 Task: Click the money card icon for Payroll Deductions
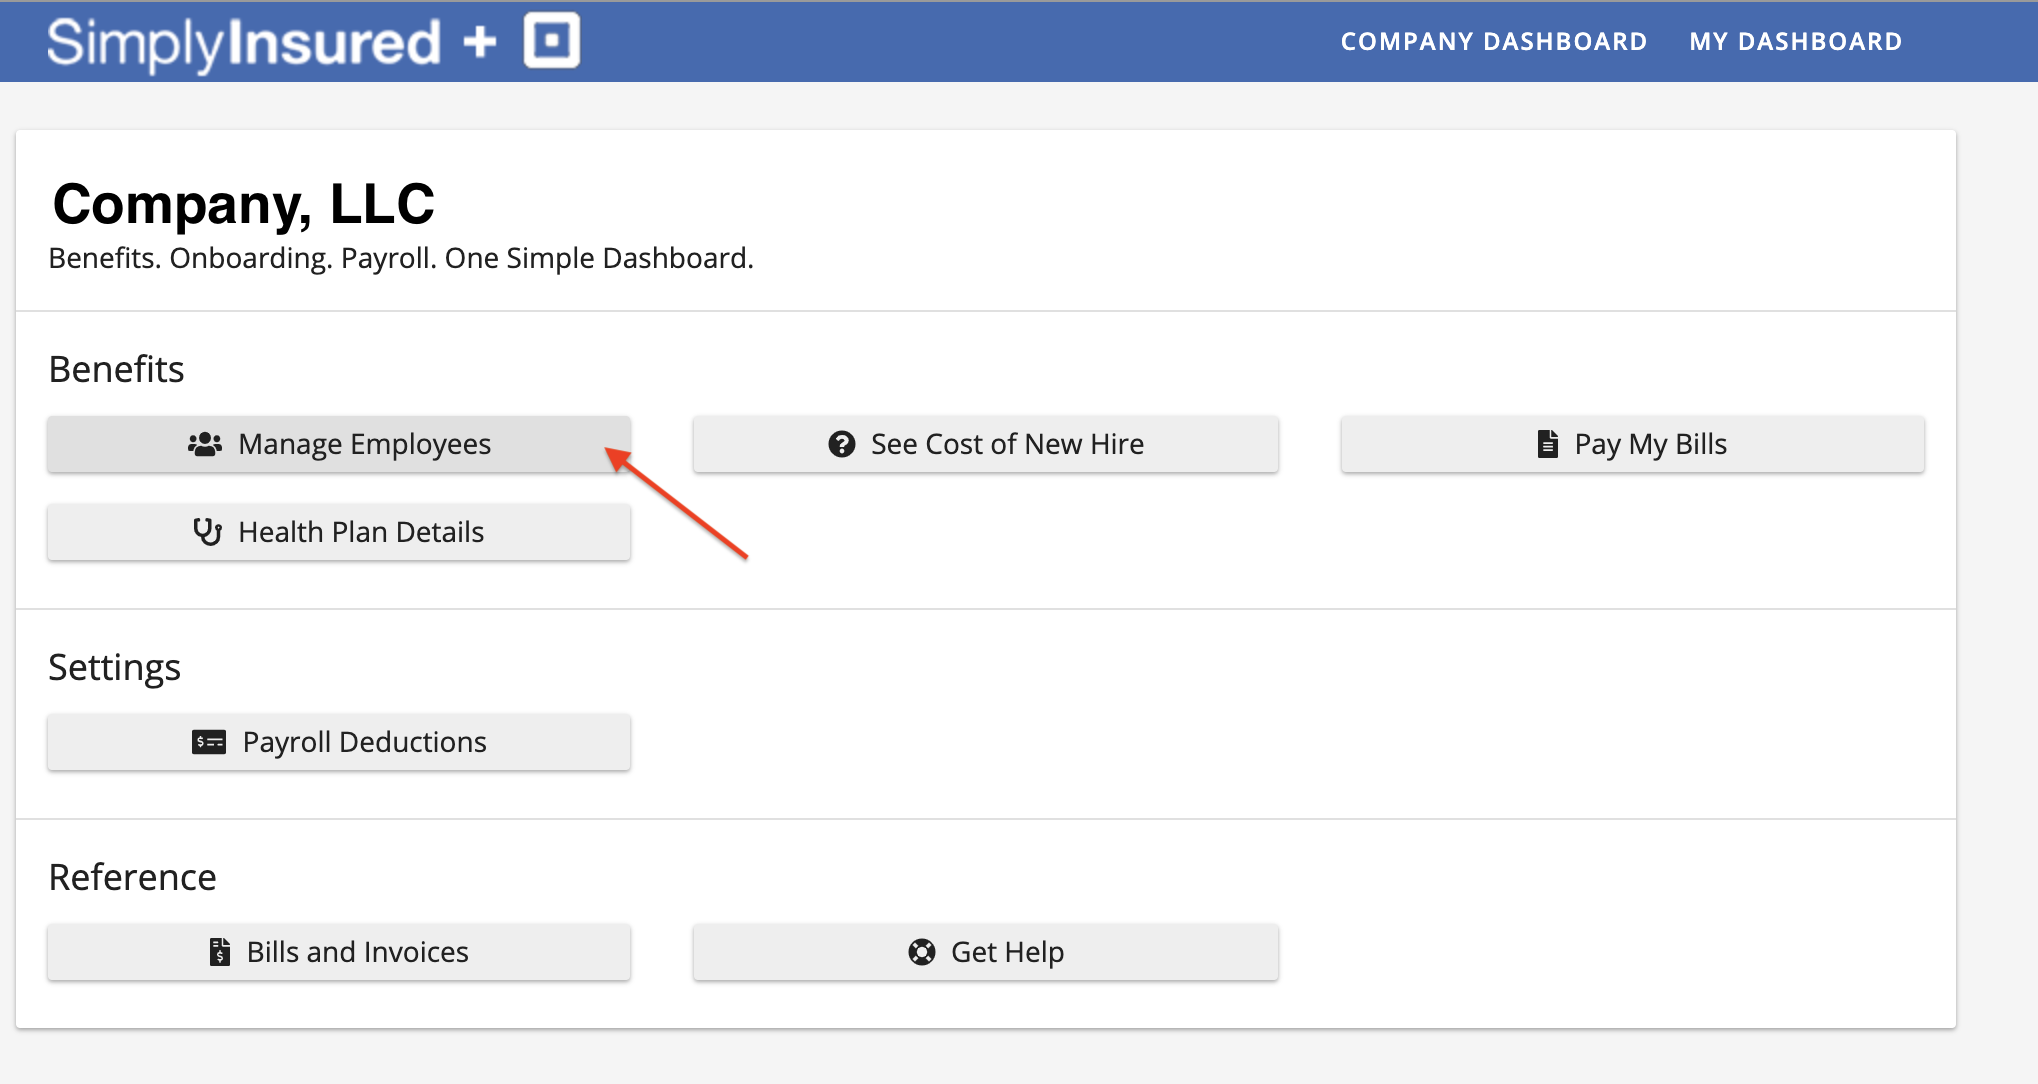pos(209,742)
